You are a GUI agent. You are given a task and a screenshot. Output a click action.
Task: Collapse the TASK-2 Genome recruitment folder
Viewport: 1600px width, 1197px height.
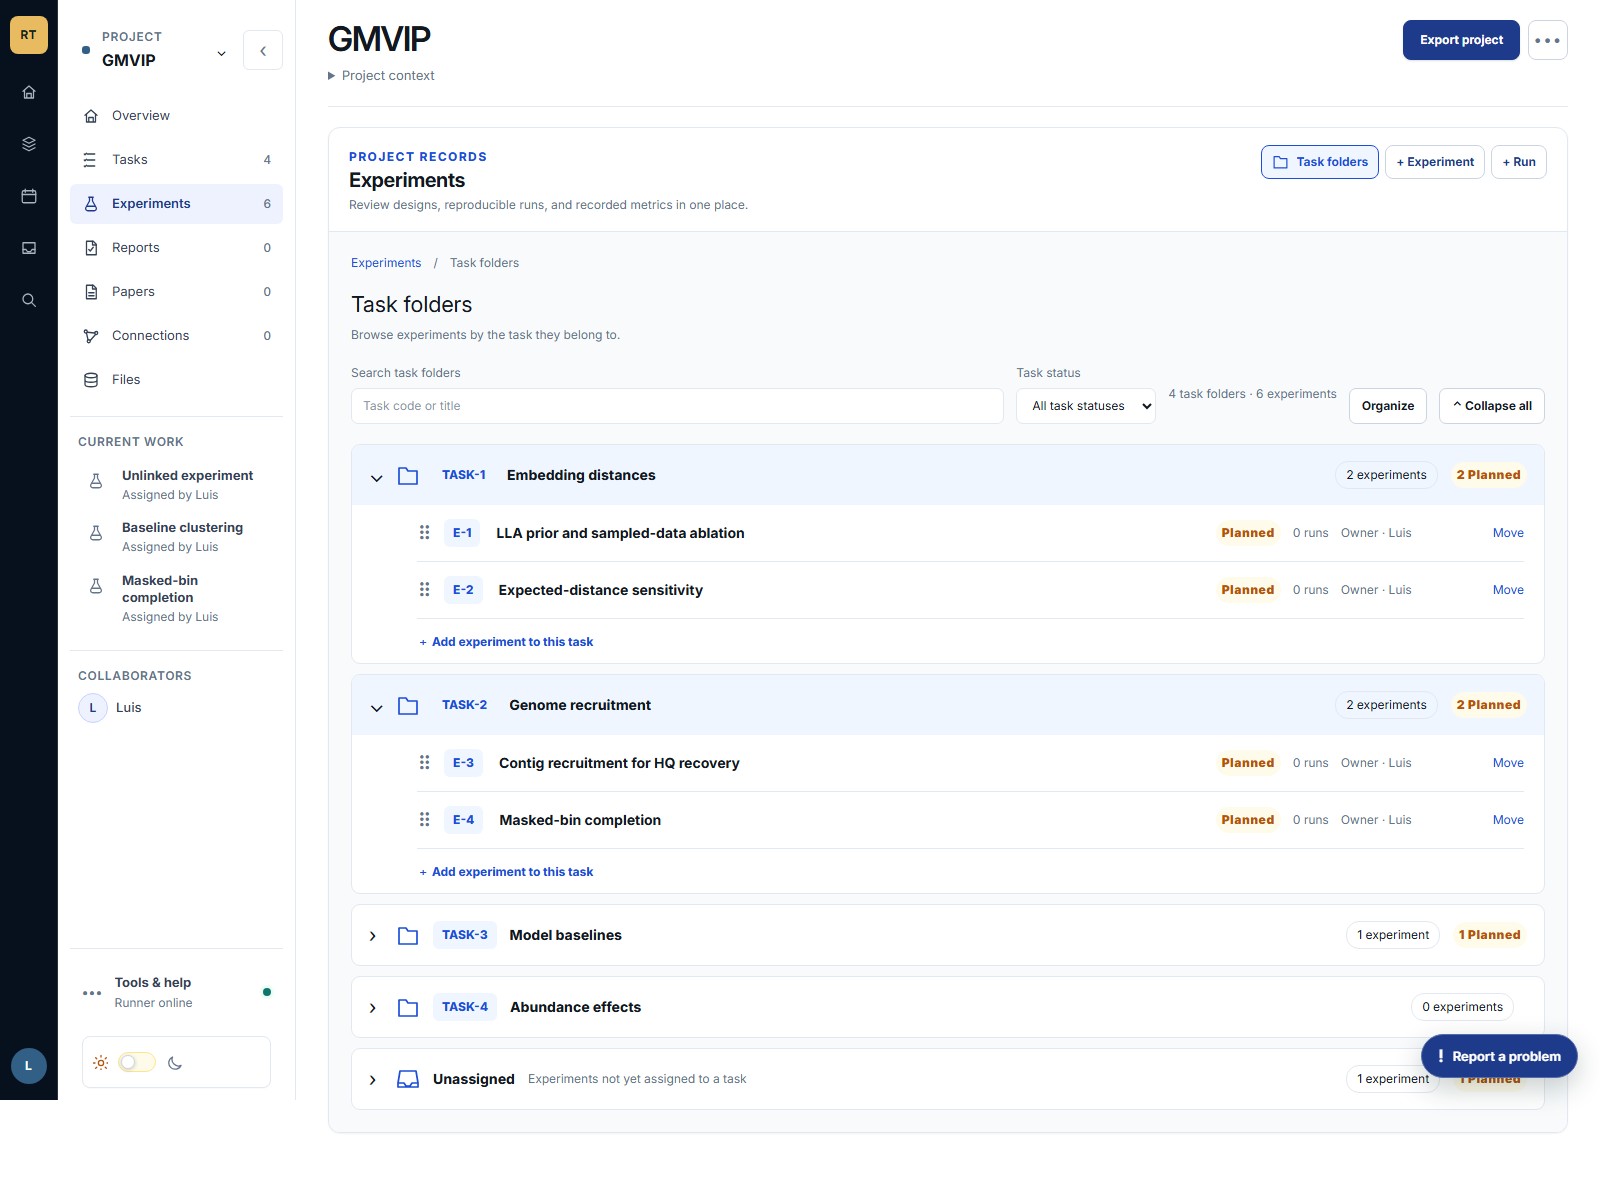[377, 708]
